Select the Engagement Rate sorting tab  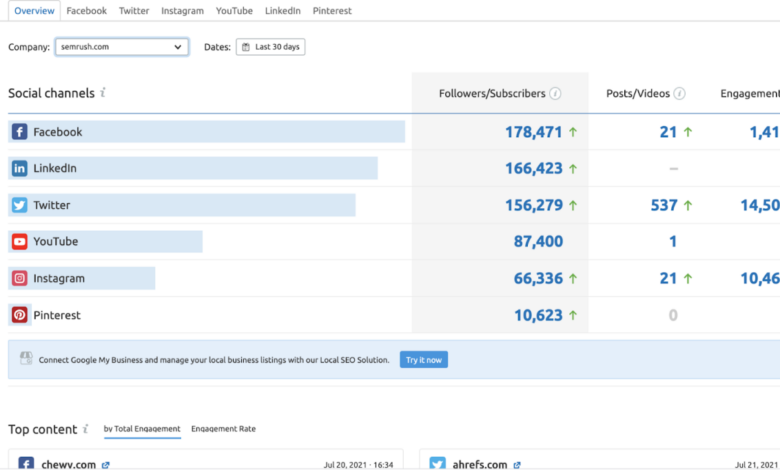223,429
